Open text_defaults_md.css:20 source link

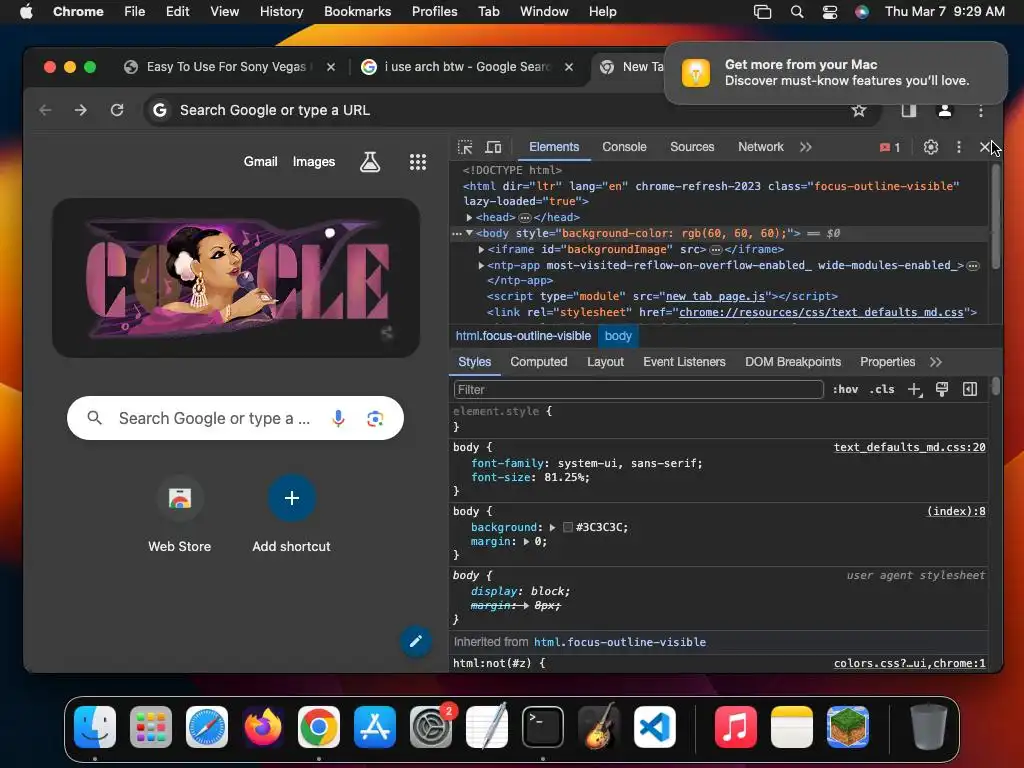(909, 447)
